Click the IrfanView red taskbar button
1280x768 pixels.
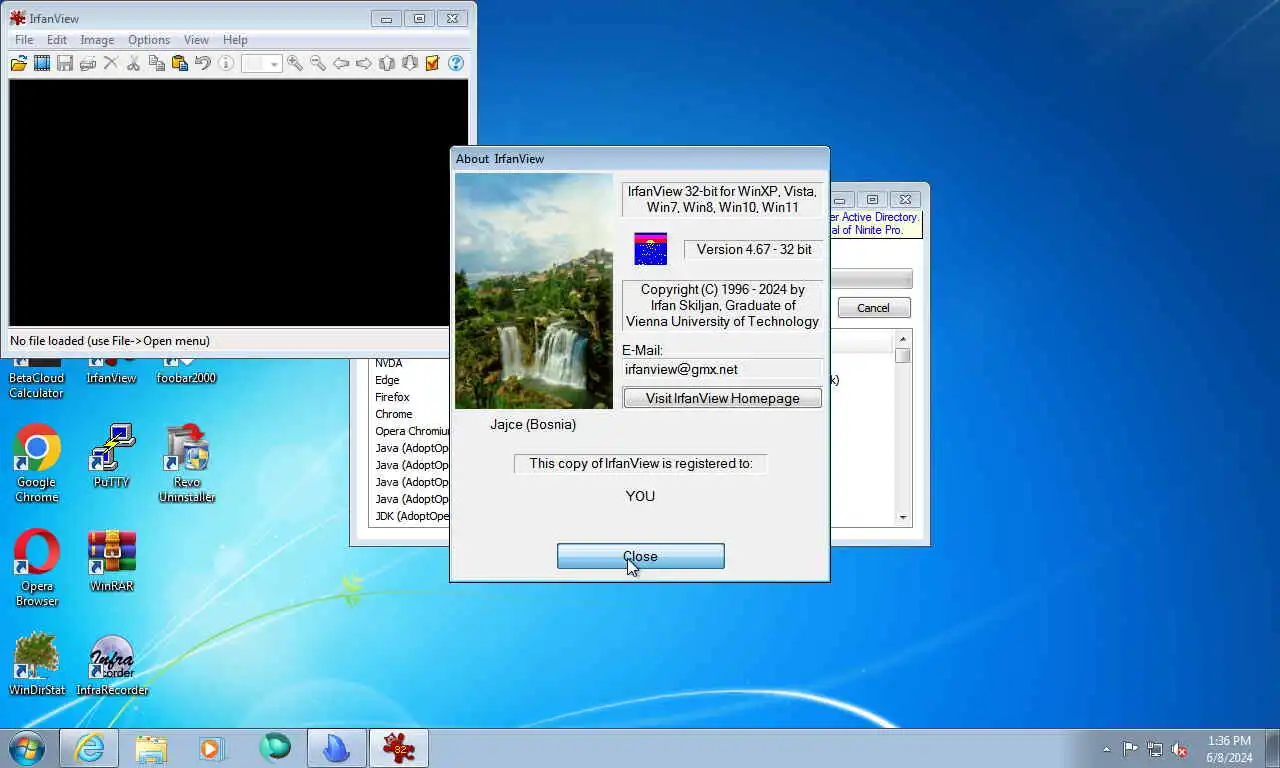(399, 748)
